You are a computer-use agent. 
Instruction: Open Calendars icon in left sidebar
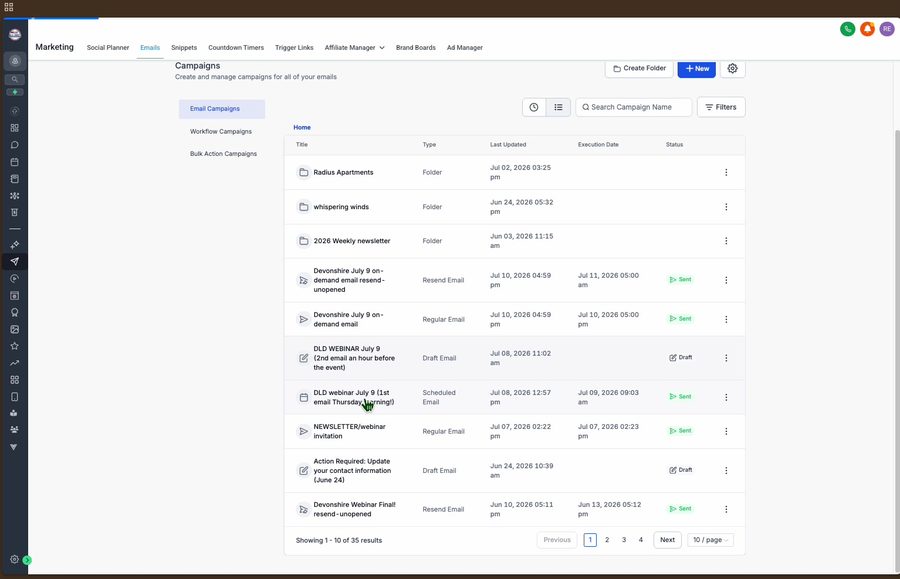tap(14, 162)
